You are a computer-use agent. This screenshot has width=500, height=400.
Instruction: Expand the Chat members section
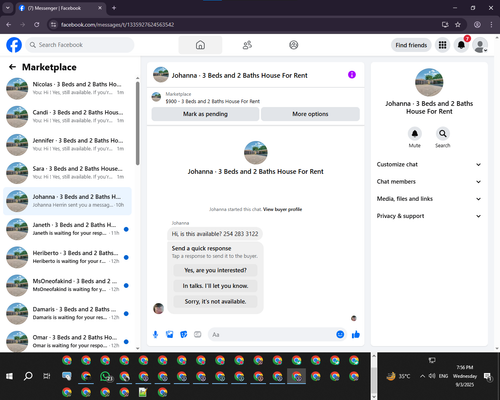[429, 182]
